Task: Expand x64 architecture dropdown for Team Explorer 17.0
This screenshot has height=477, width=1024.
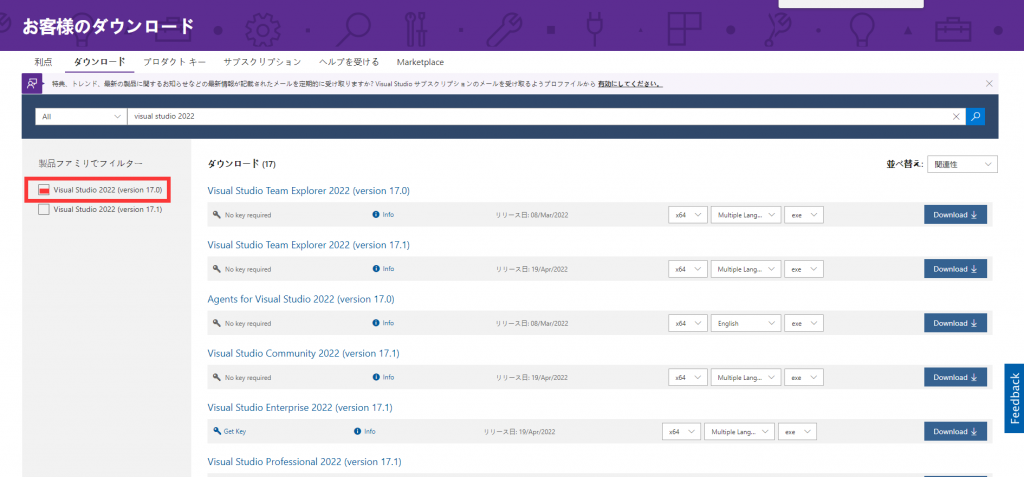Action: coord(687,215)
